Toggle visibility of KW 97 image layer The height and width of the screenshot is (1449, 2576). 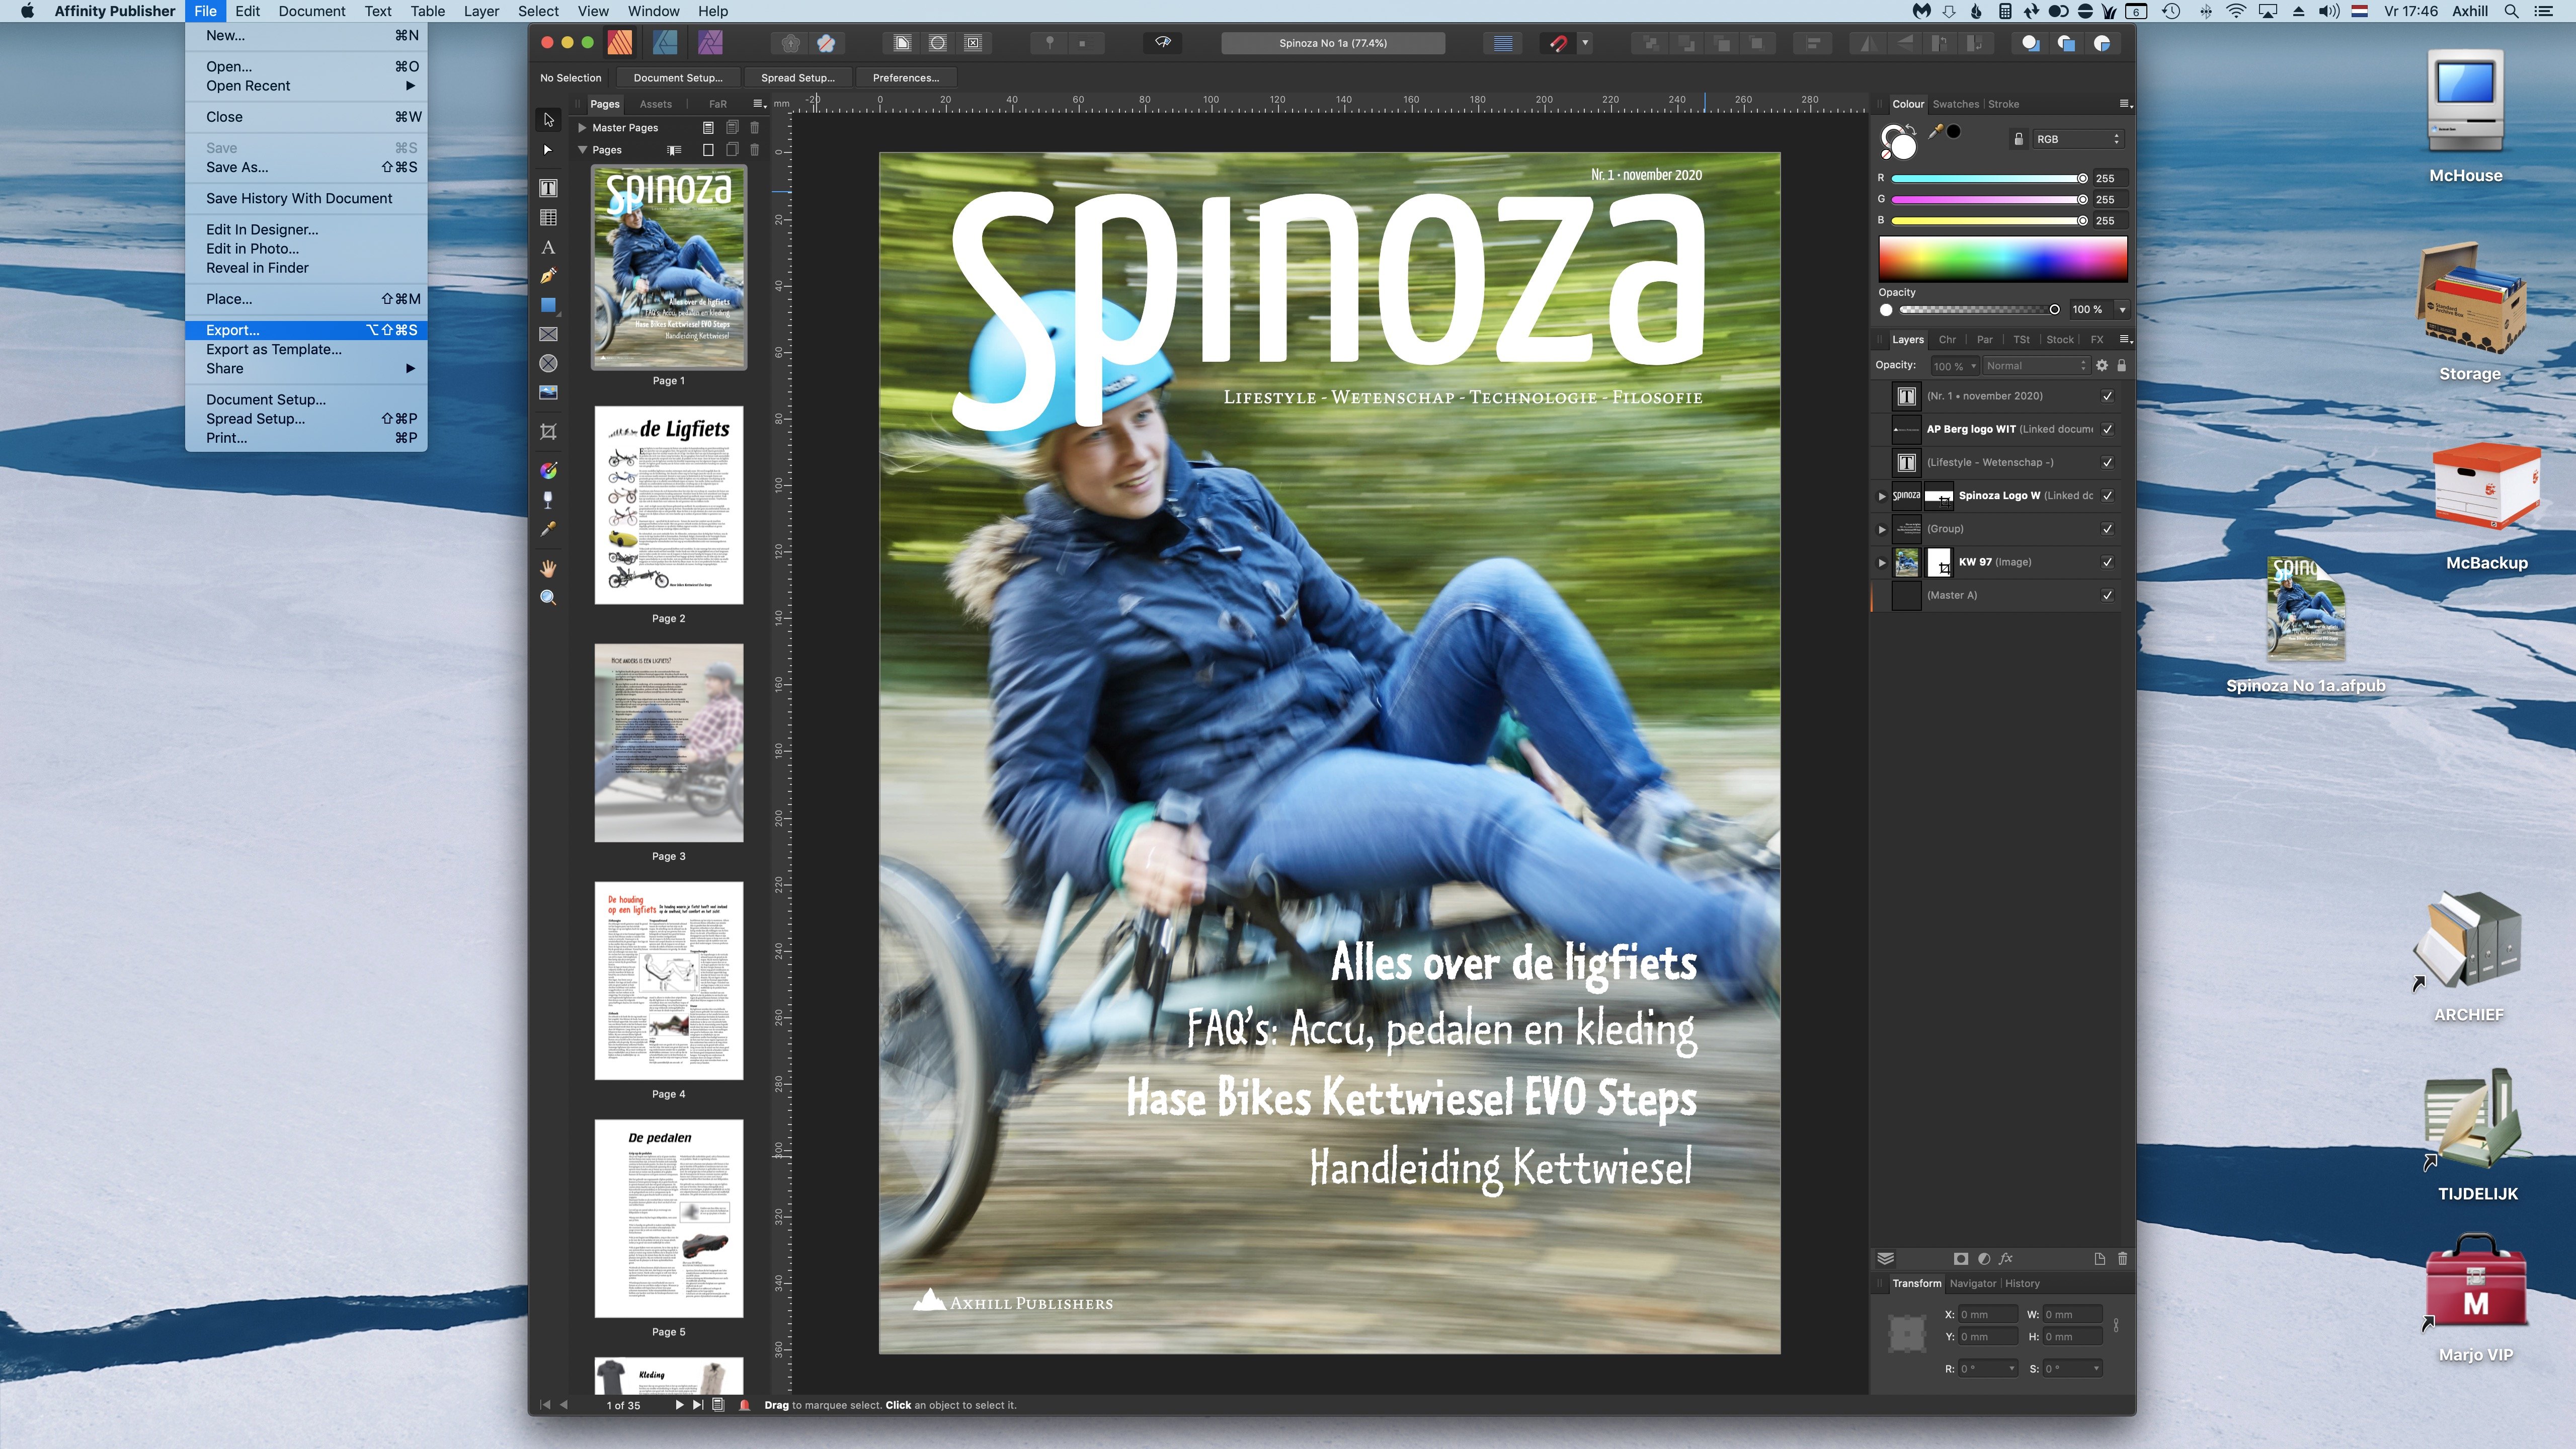2107,562
